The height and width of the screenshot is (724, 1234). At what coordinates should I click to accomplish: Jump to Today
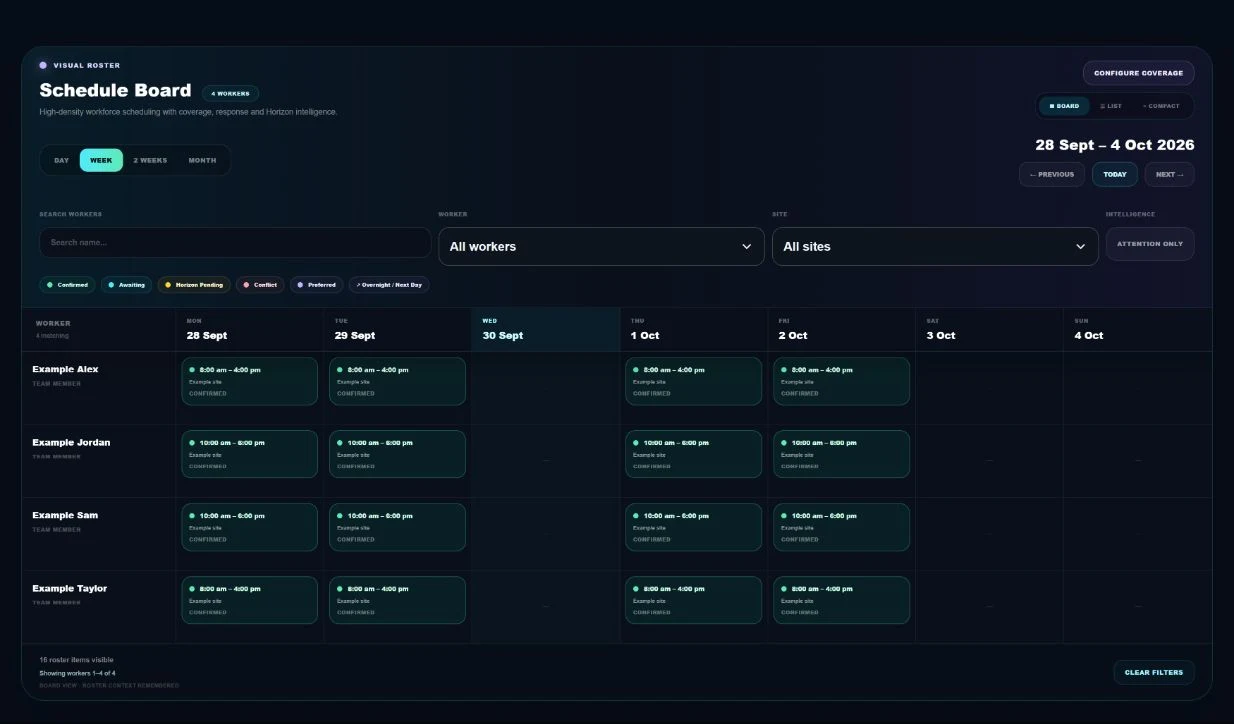(1115, 174)
